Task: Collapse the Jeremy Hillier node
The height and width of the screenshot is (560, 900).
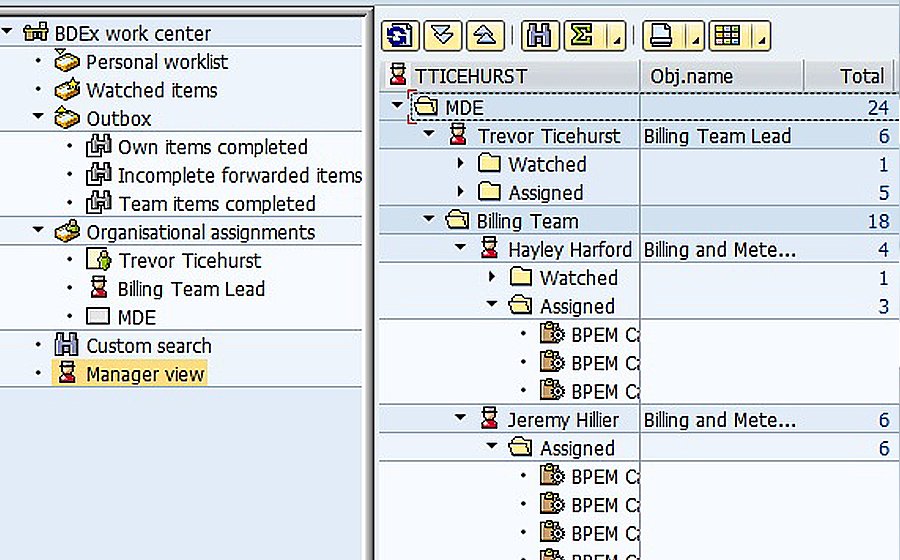Action: (460, 417)
